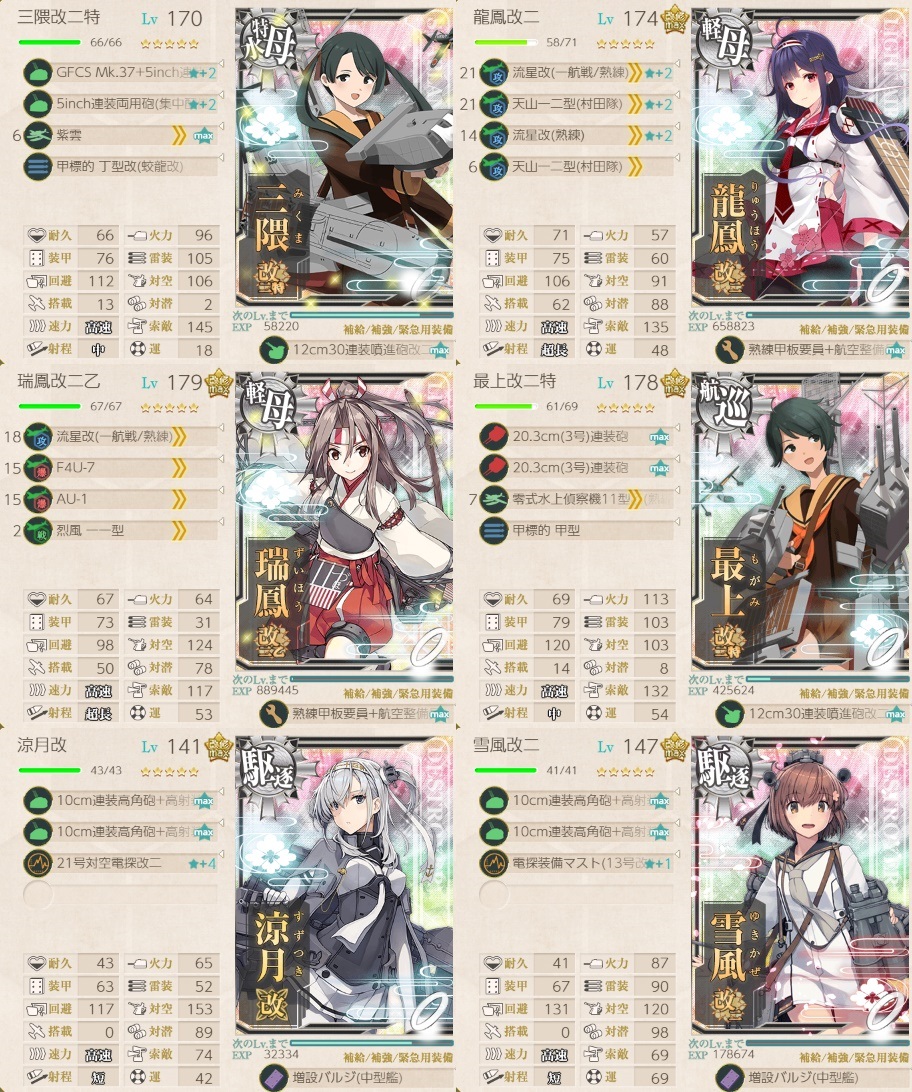912x1092 pixels.
Task: Open the 補給/補強/緊急用装備 label under 最上
Action: pyautogui.click(x=854, y=694)
